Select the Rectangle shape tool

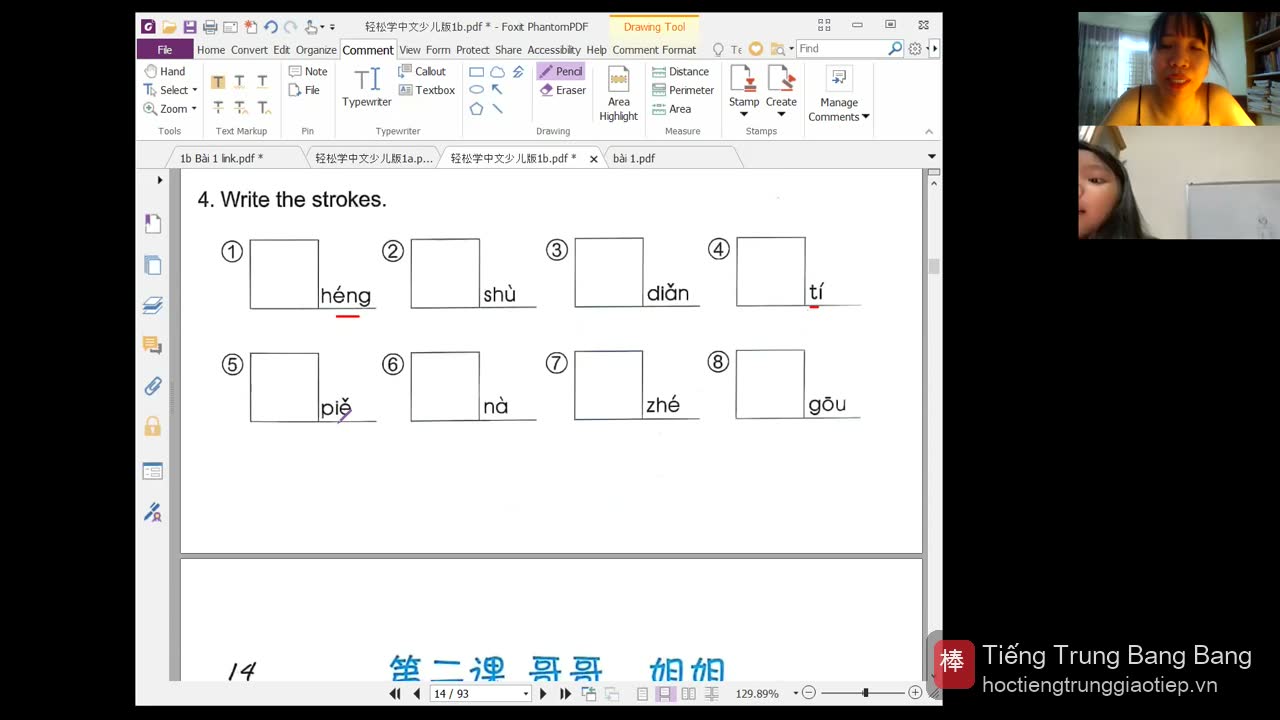(476, 72)
